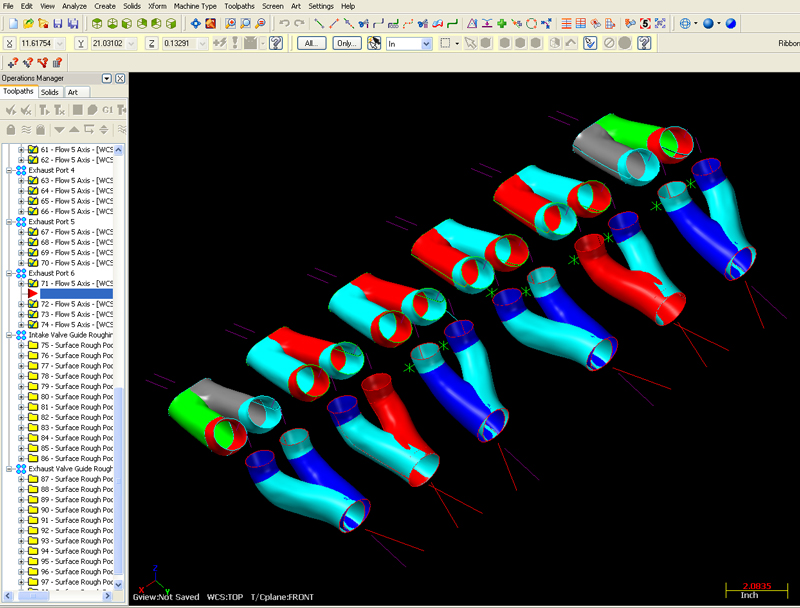This screenshot has height=608, width=800.
Task: Toggle selection of operation 63 Flow 5 Axis
Action: 33,181
